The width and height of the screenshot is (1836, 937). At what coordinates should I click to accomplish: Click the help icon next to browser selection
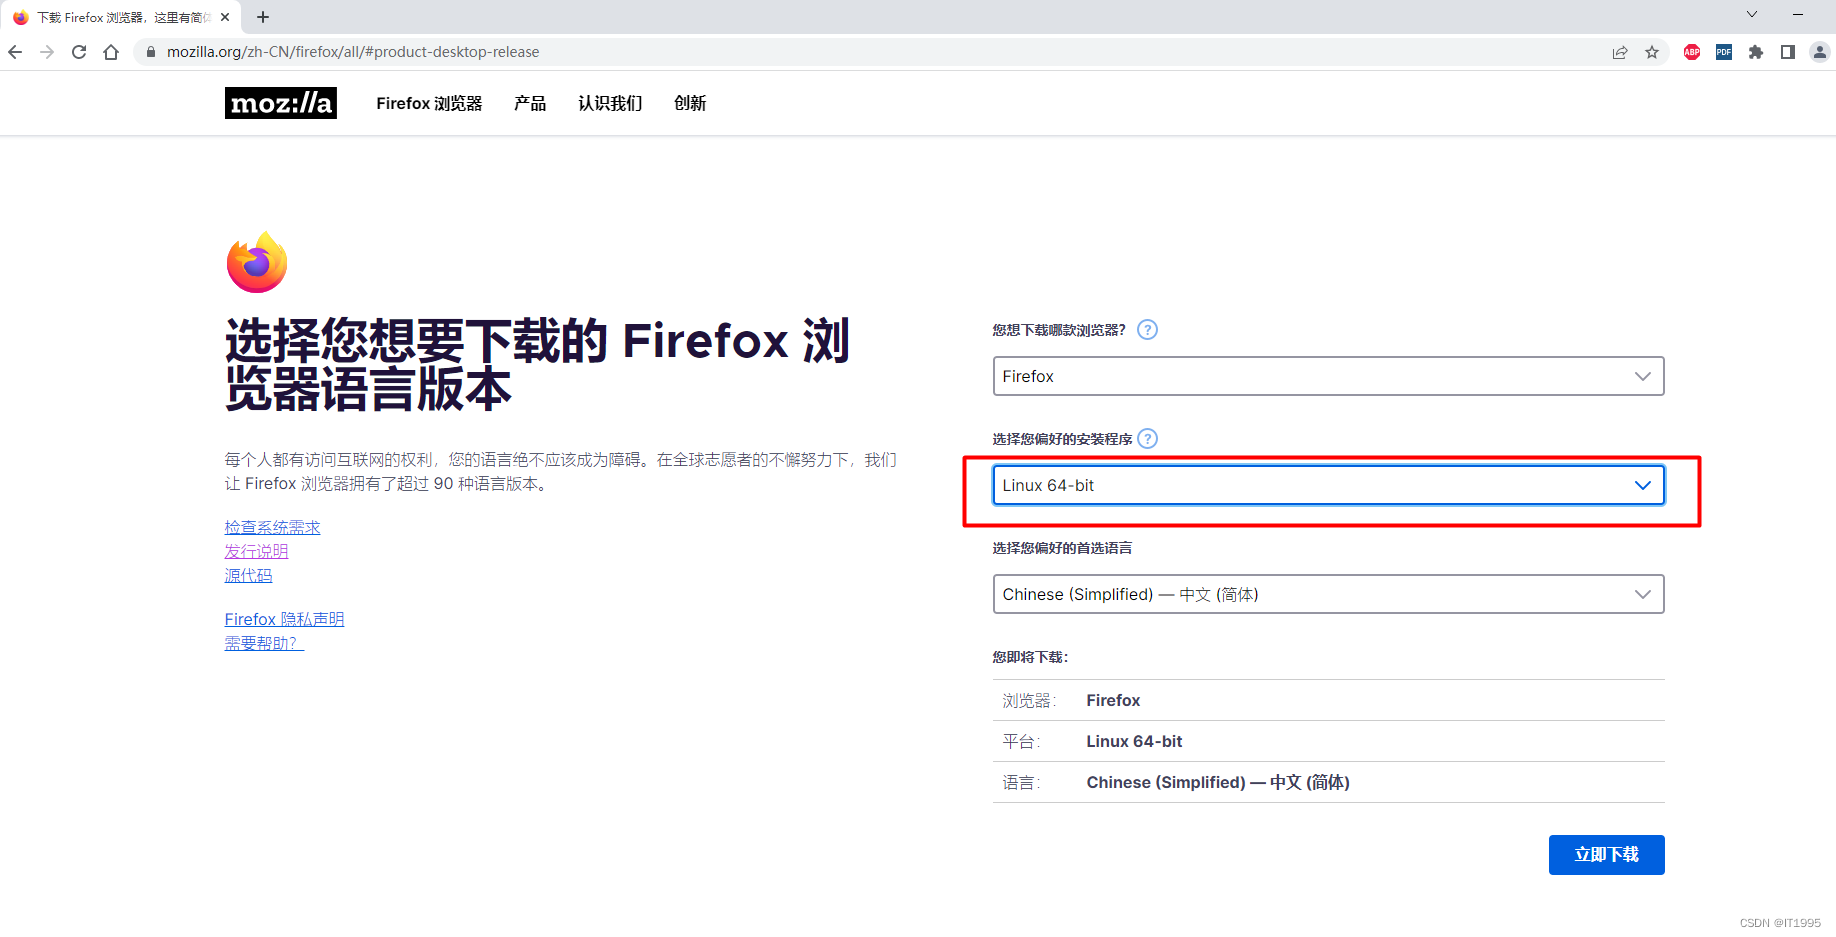pos(1147,330)
